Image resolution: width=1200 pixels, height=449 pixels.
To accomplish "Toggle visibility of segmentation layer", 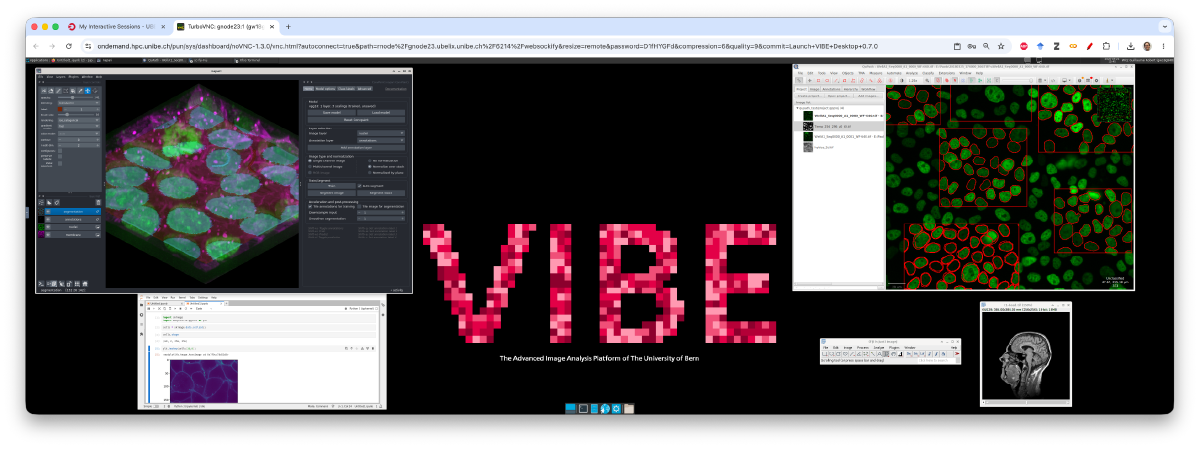I will tap(48, 211).
